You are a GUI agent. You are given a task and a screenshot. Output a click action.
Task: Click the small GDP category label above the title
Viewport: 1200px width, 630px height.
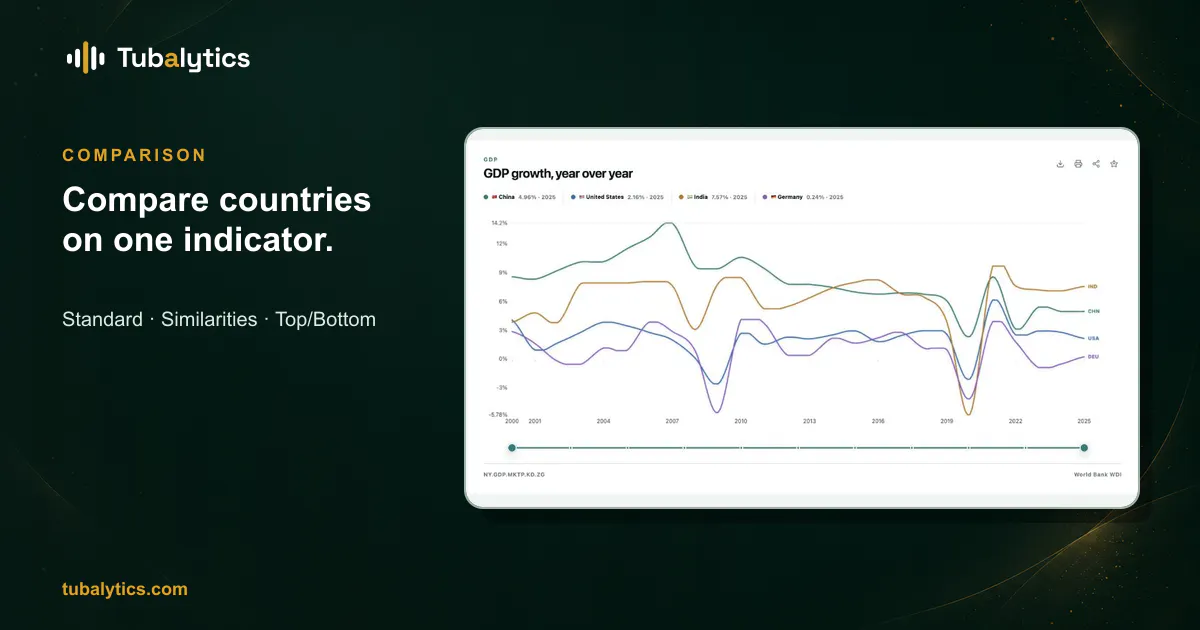tap(490, 160)
